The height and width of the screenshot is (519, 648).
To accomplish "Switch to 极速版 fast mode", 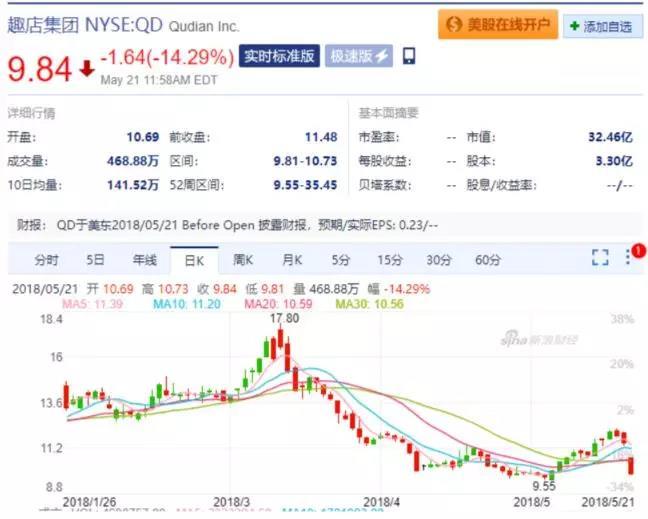I will pos(359,56).
